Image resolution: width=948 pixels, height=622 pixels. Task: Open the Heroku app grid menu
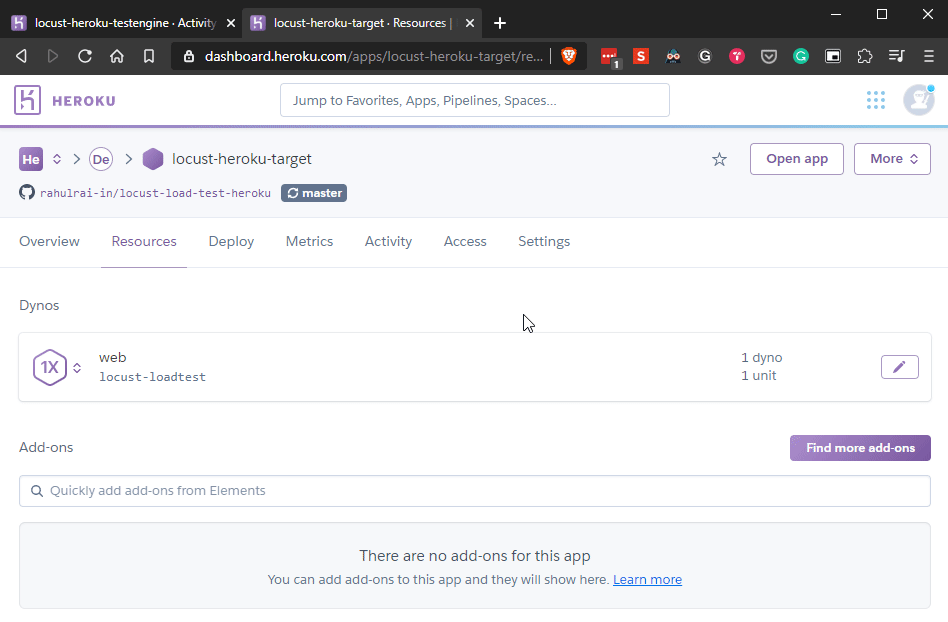coord(875,100)
